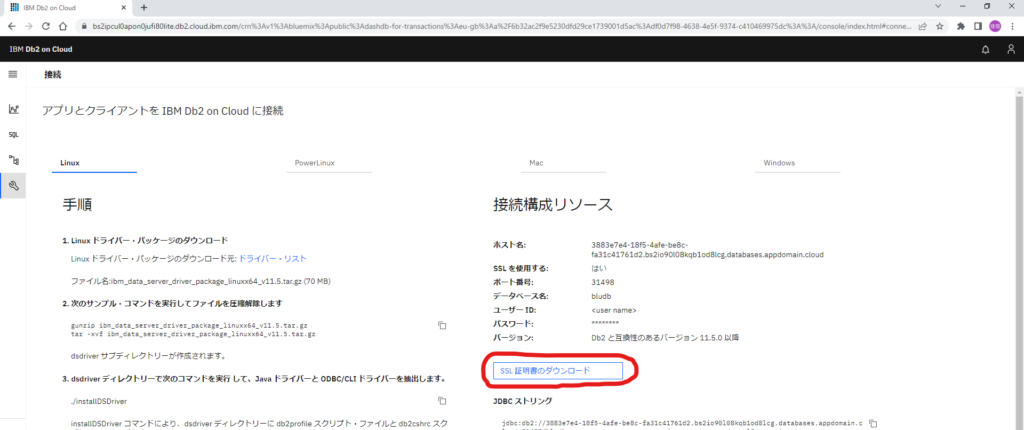Open the notifications bell
Screen dimensions: 1024x430
[985, 49]
